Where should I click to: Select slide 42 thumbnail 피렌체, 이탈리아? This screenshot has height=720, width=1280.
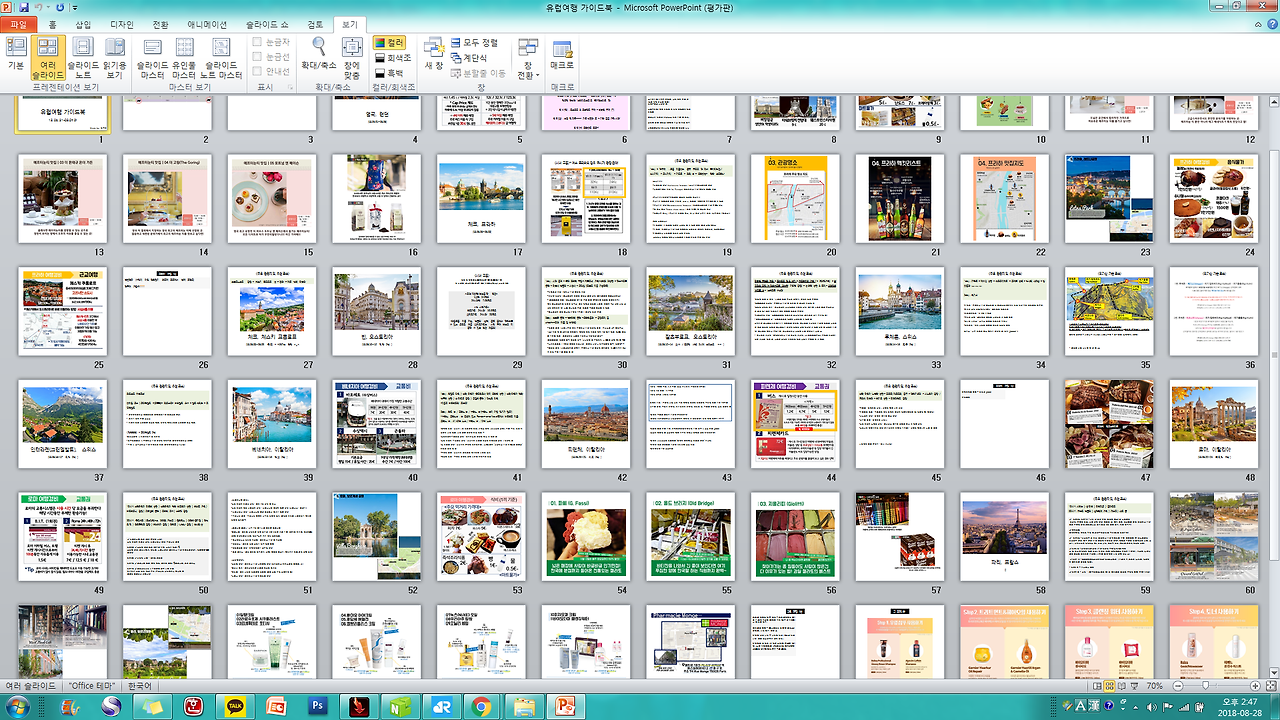[x=587, y=424]
